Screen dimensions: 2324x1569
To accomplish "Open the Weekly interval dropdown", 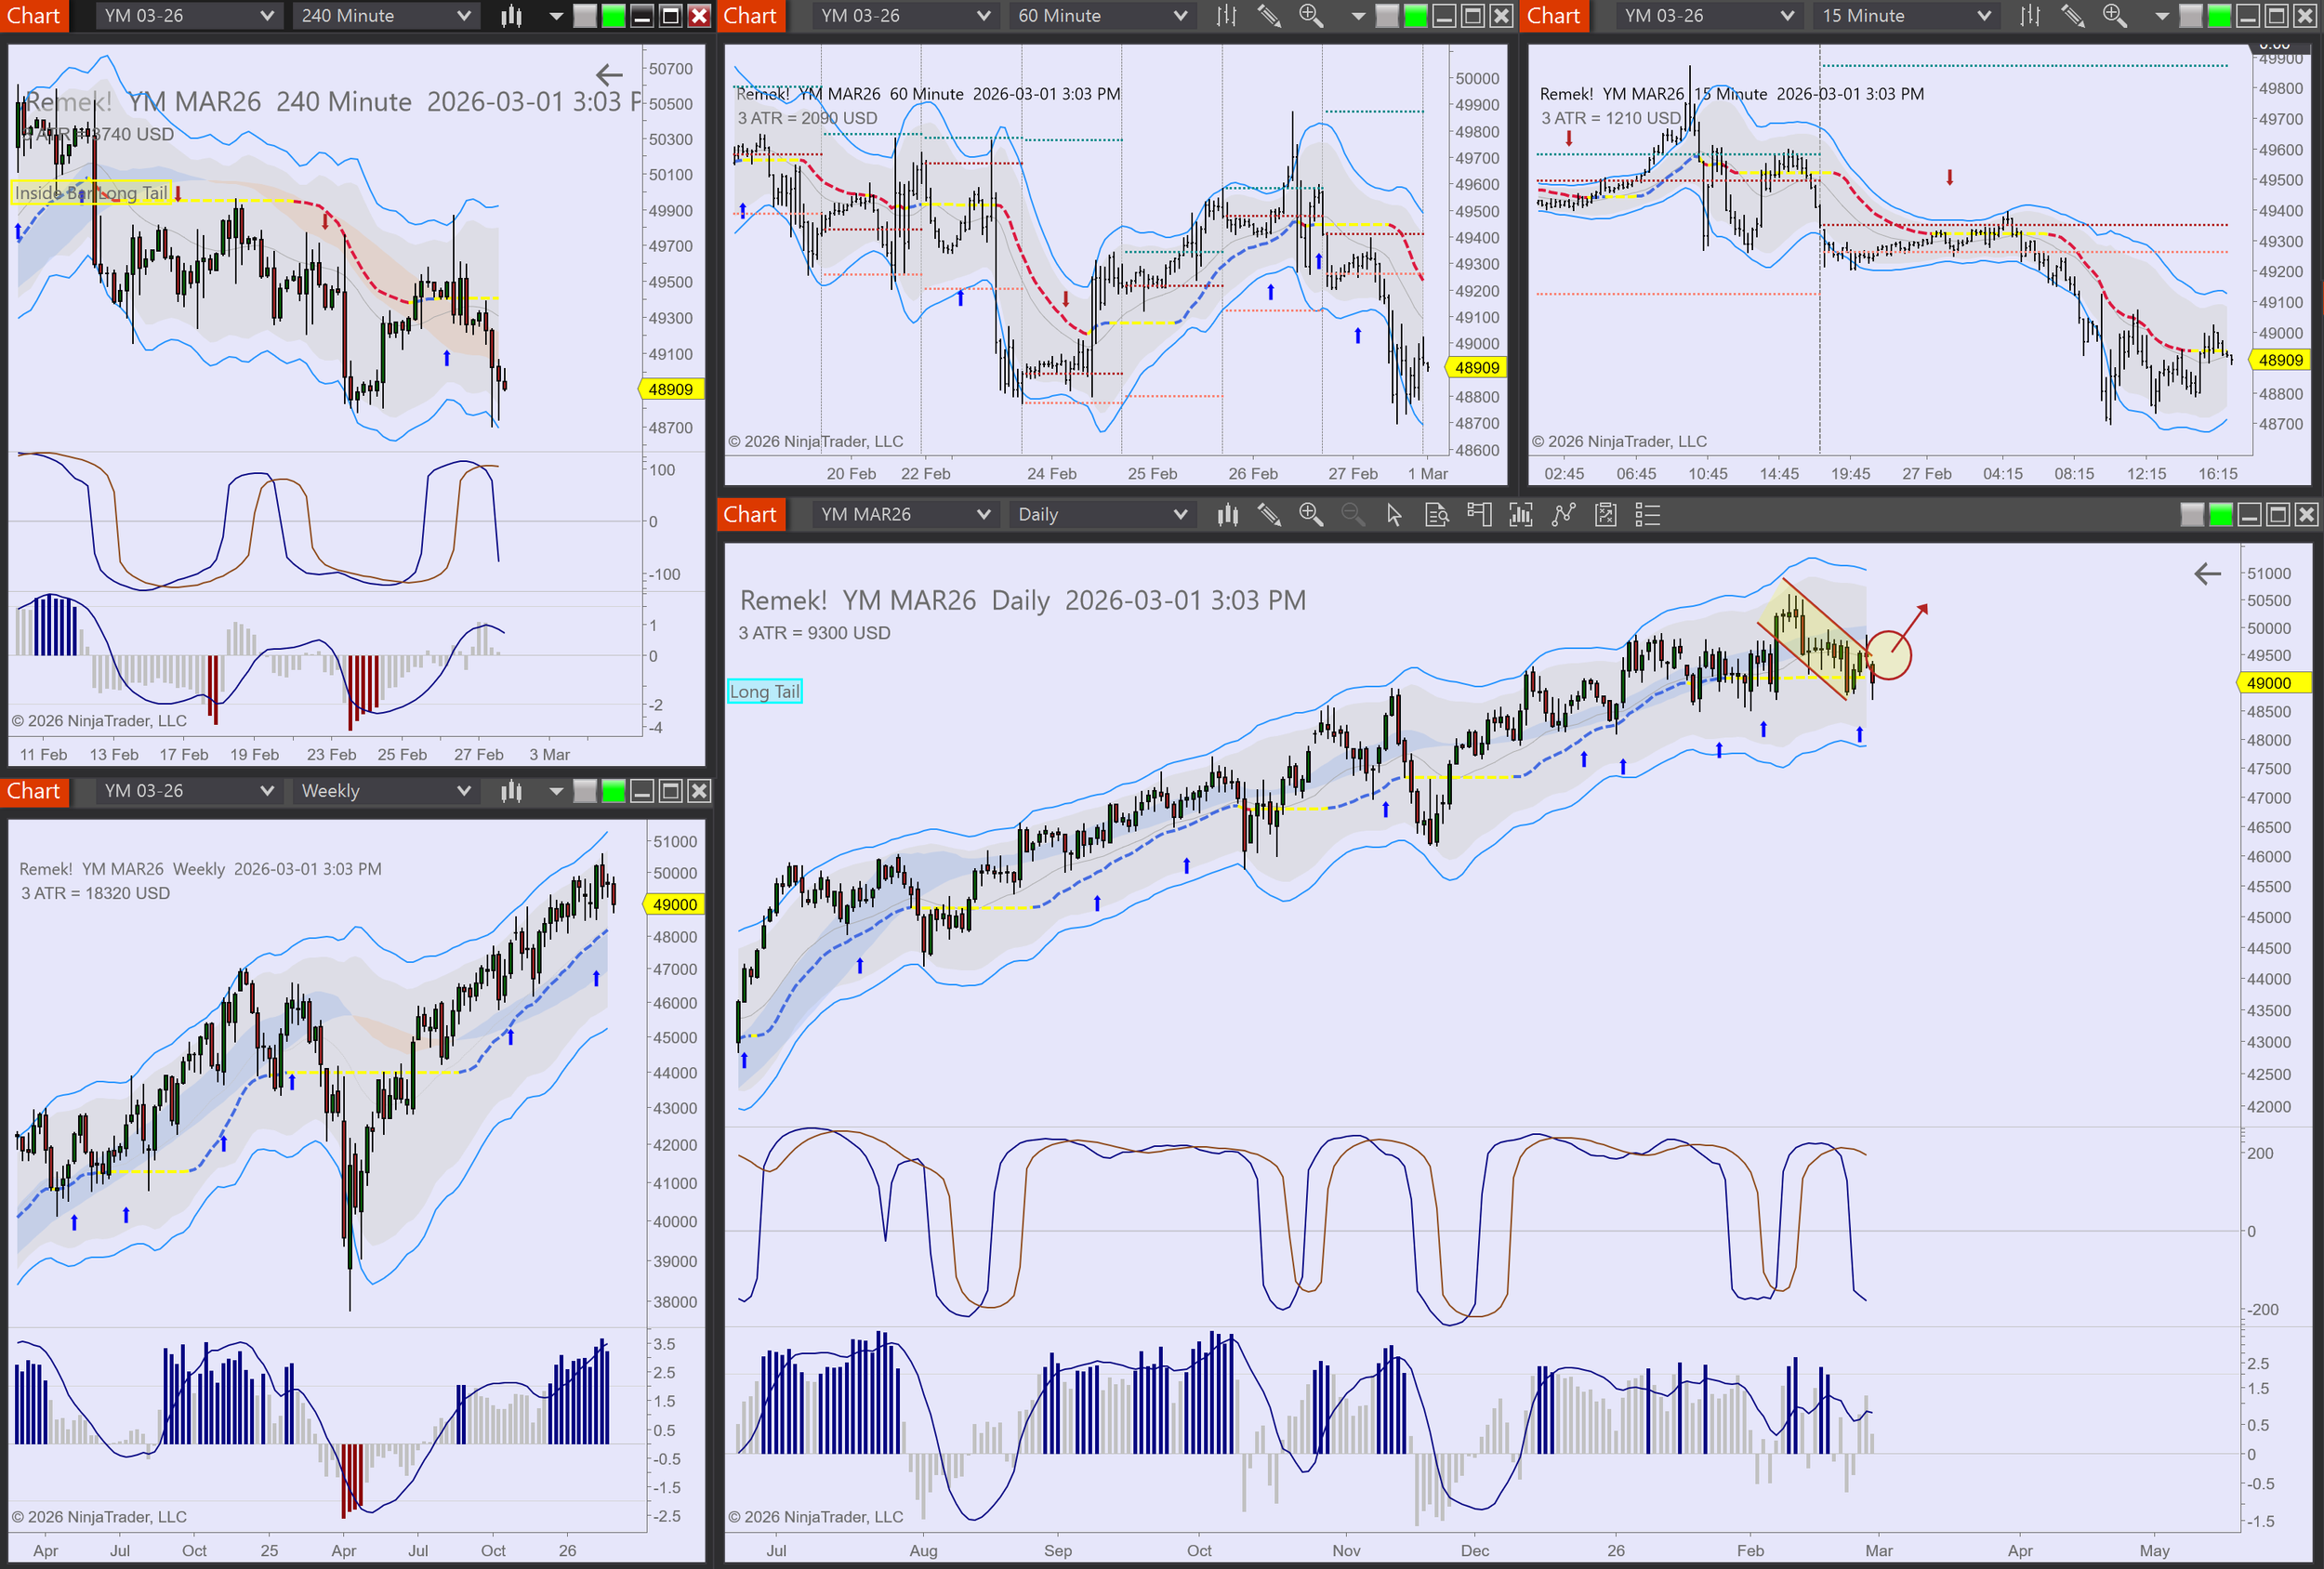I will coord(385,791).
